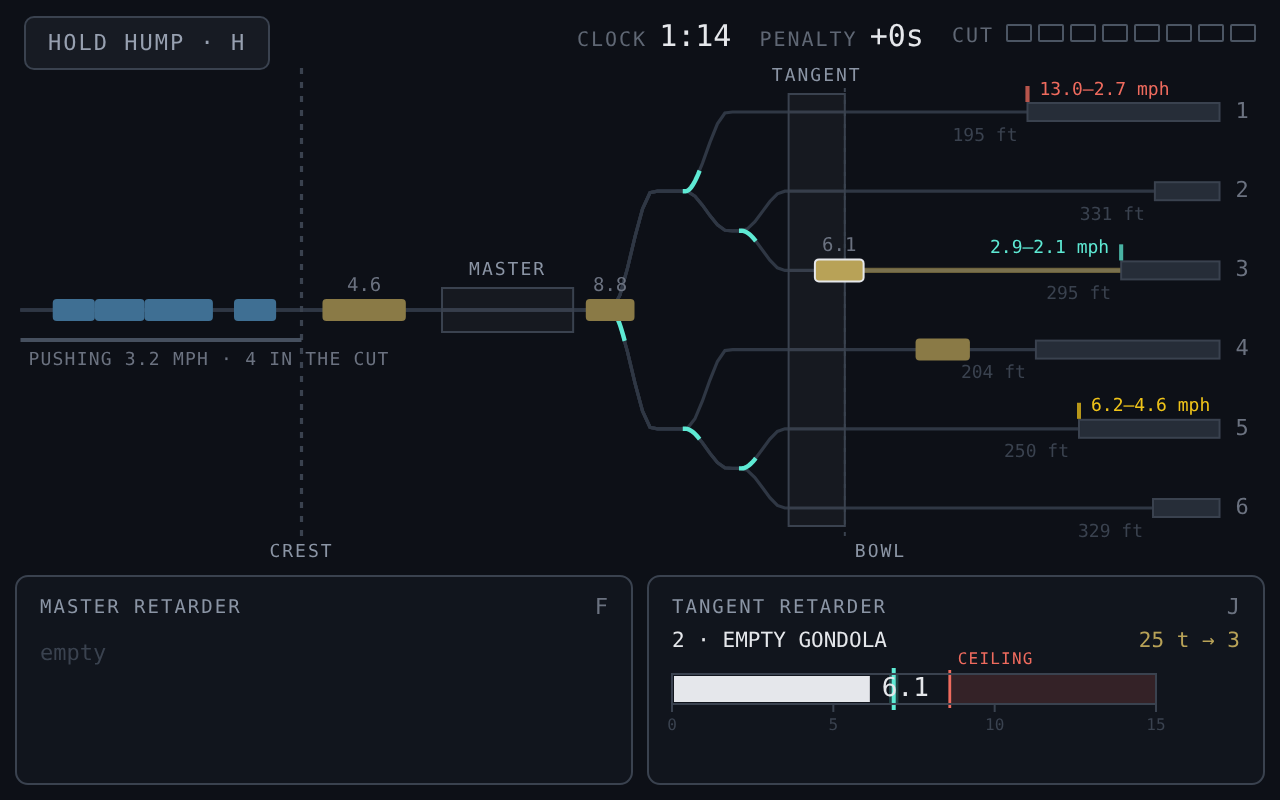Click the standing cars block on track 4
The width and height of the screenshot is (1280, 800).
(1127, 349)
